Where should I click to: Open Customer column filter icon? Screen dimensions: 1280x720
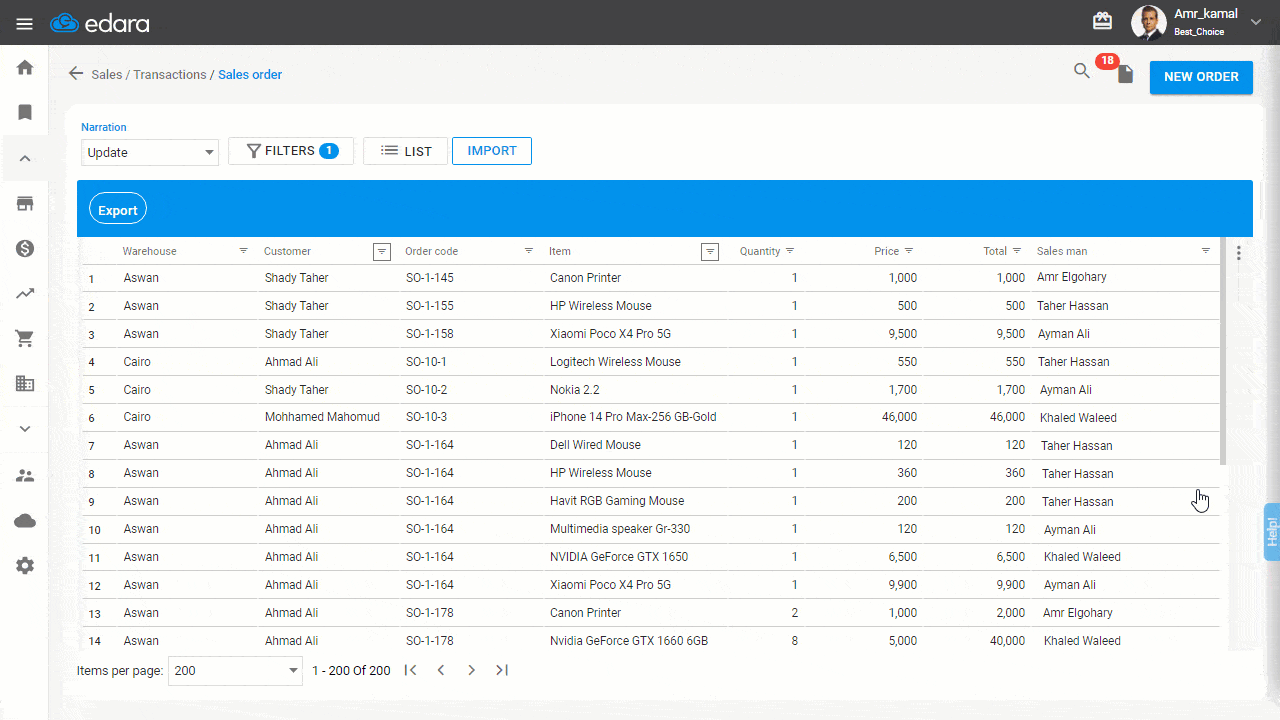(x=382, y=252)
